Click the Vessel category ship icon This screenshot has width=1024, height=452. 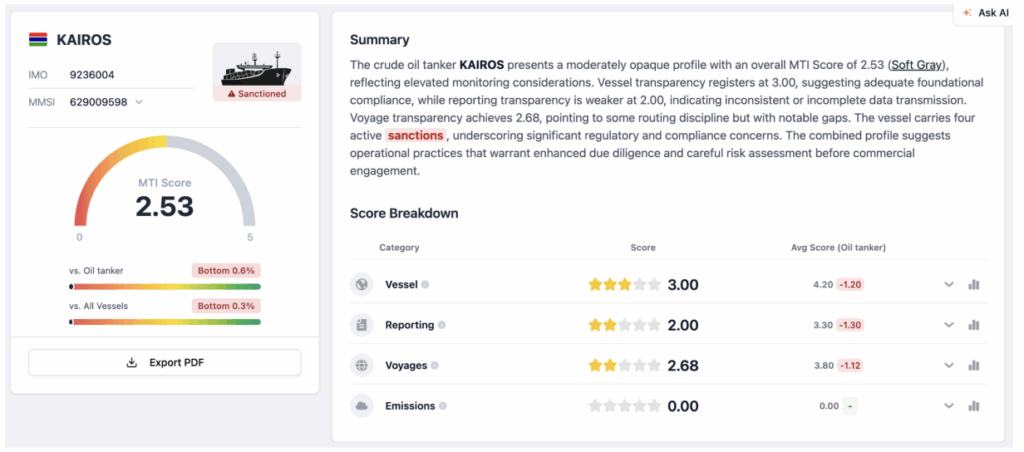tap(361, 285)
